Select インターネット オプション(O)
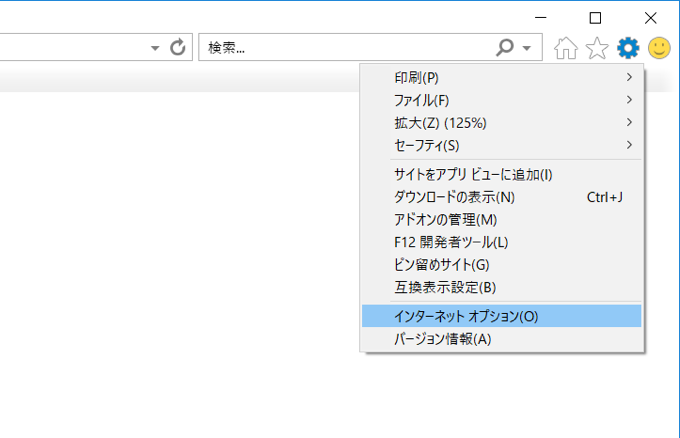 466,316
